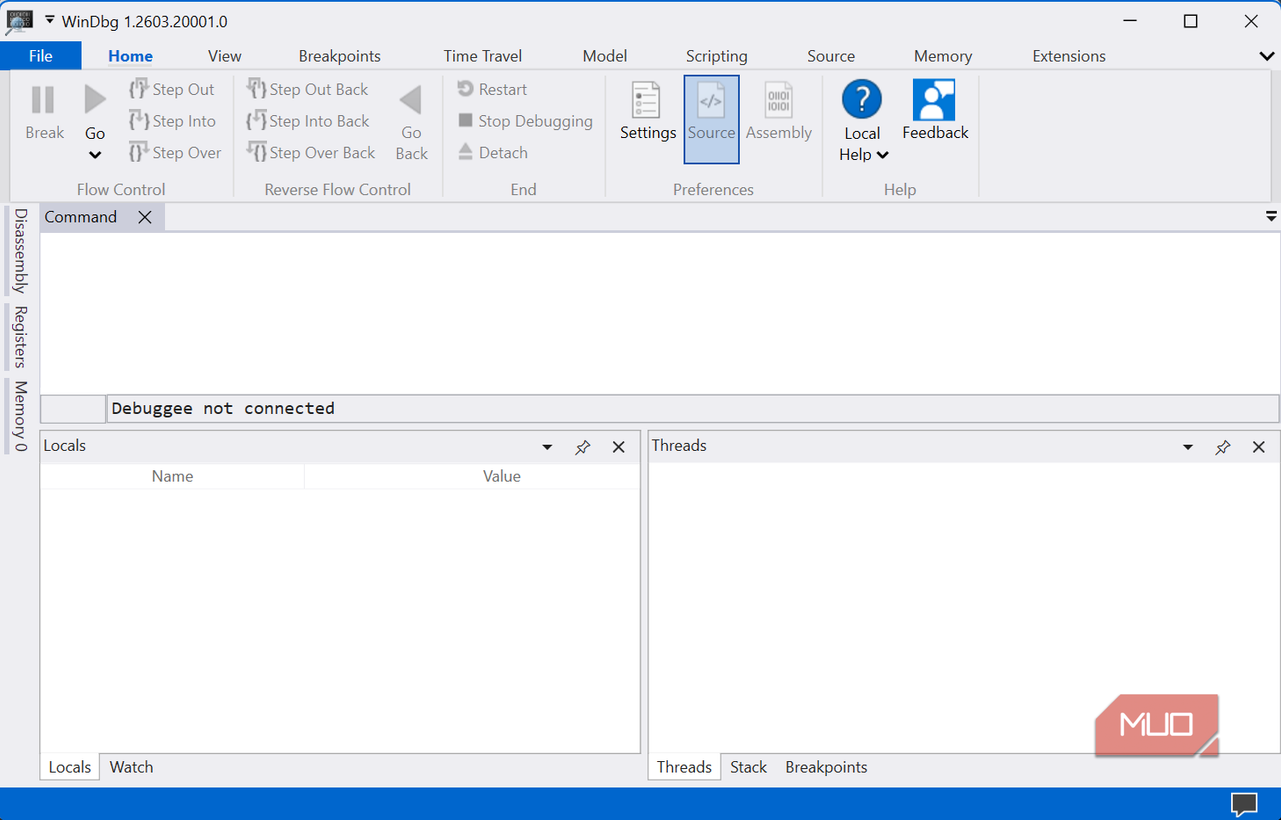Pin the Threads panel
The image size is (1281, 820).
[x=1223, y=447]
